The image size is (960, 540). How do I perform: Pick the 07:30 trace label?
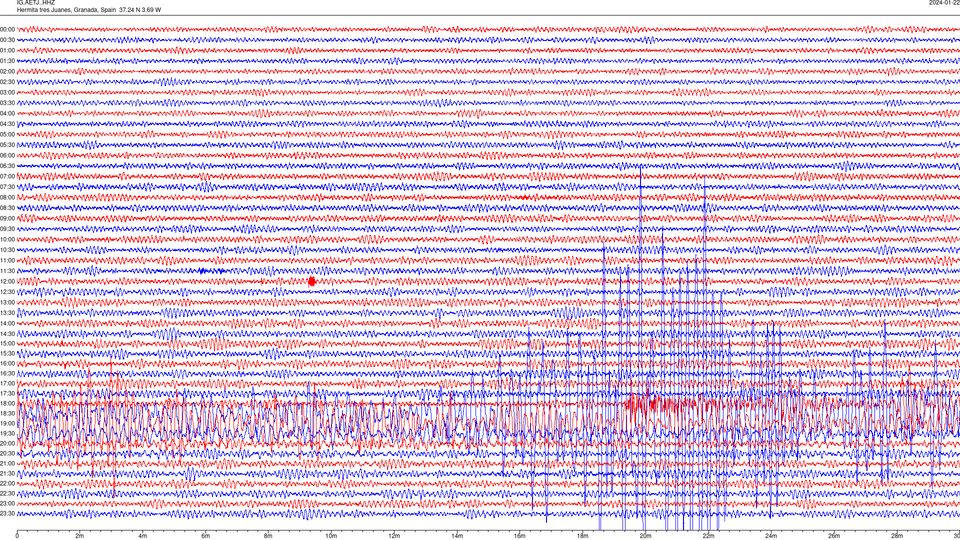click(7, 187)
